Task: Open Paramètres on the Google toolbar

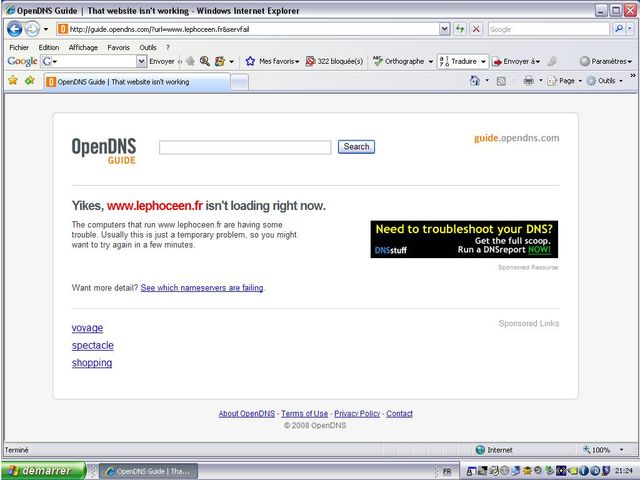Action: pyautogui.click(x=606, y=61)
